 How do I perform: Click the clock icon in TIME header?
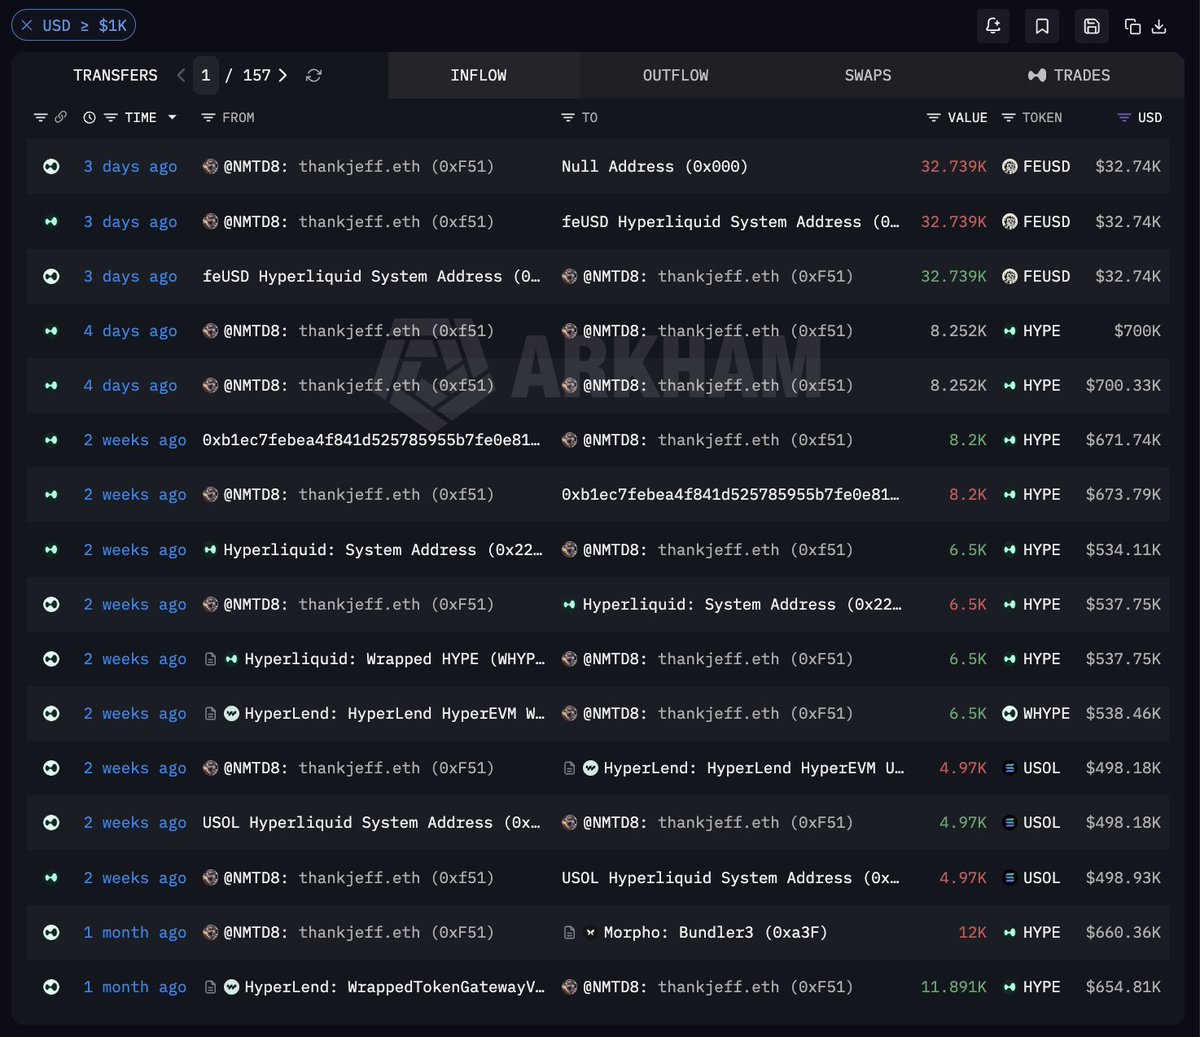(89, 118)
